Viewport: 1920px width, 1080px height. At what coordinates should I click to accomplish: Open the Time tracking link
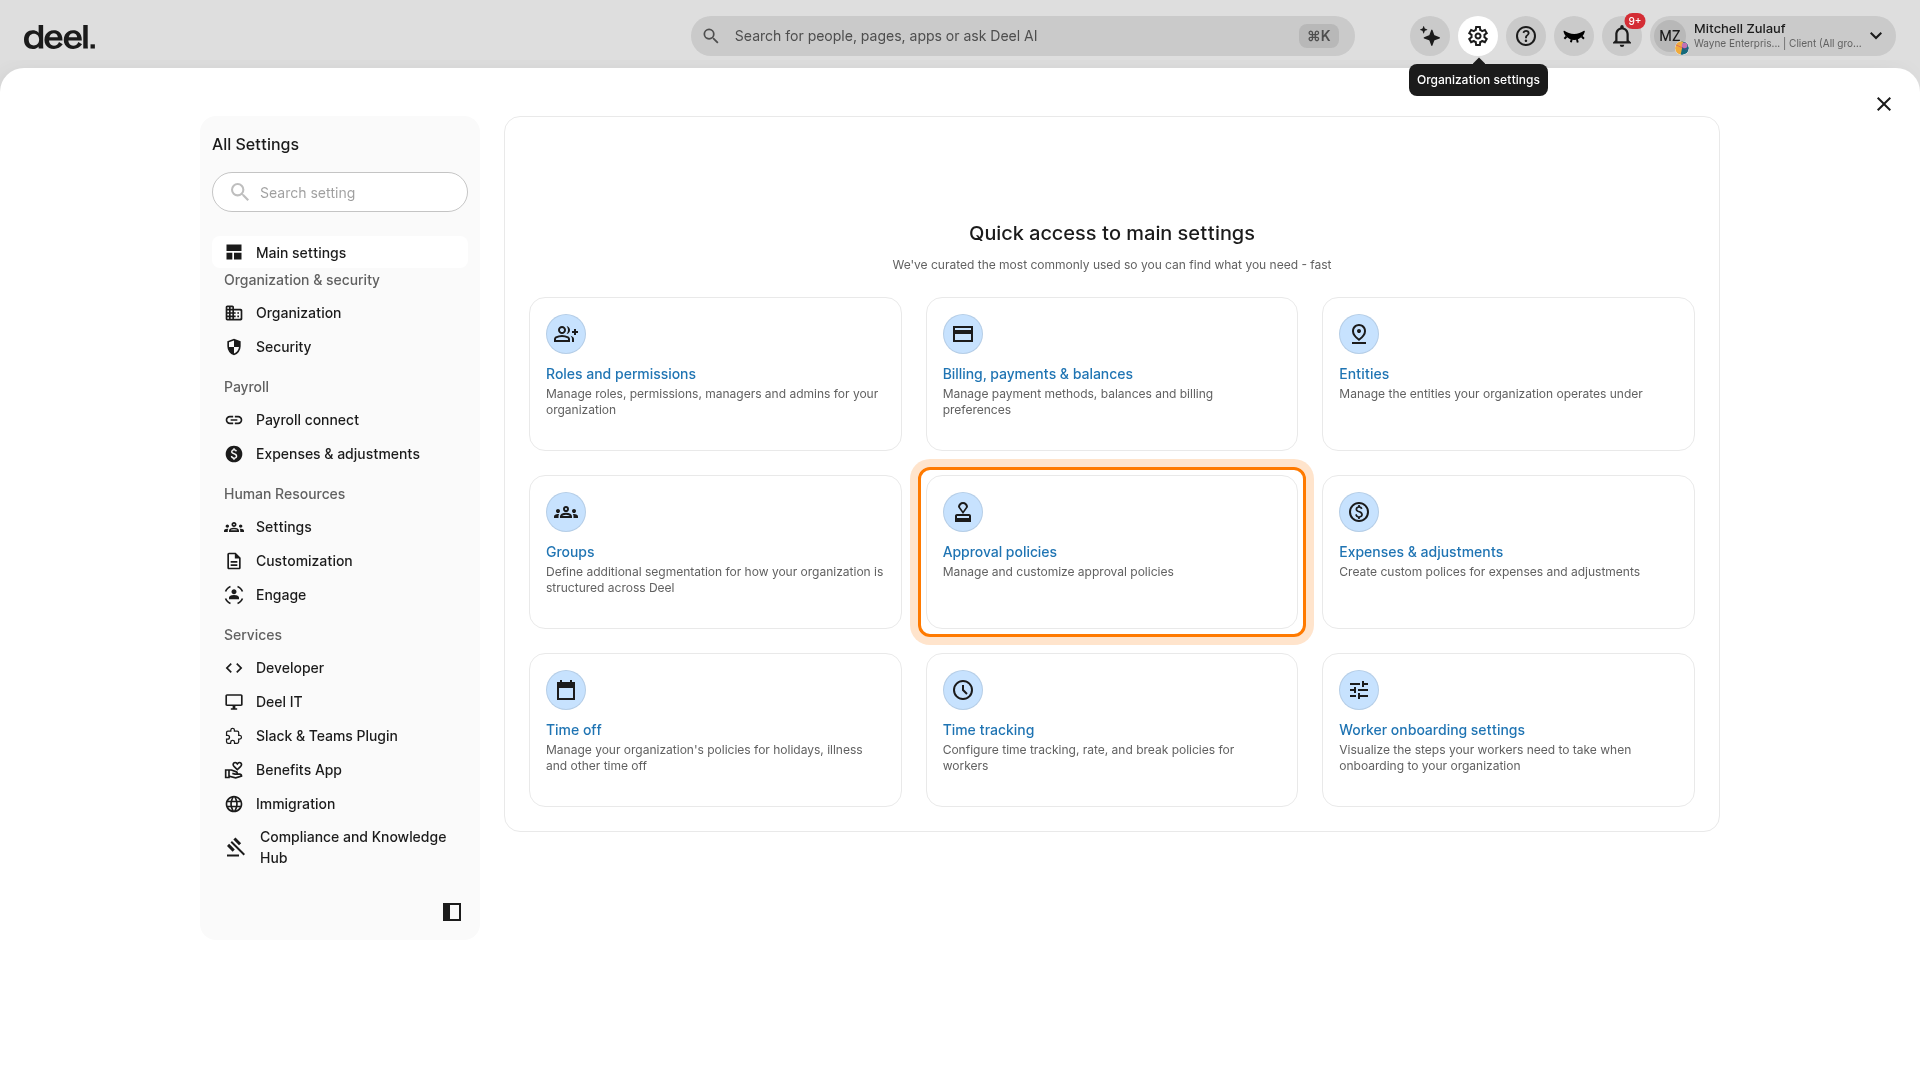988,730
